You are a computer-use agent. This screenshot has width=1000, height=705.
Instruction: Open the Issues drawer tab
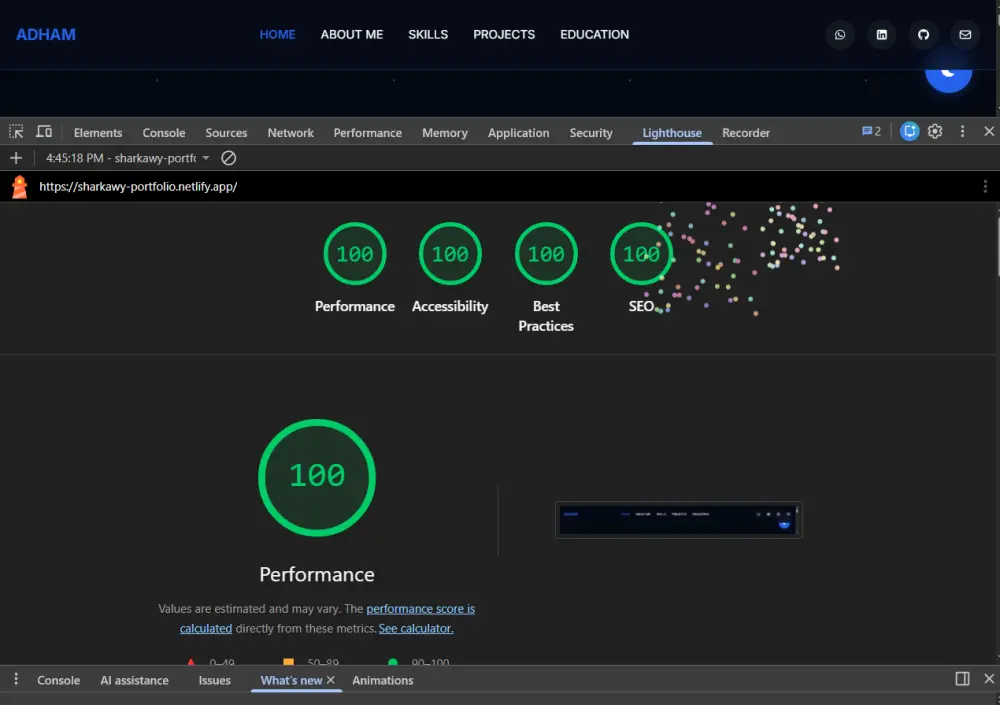tap(214, 680)
